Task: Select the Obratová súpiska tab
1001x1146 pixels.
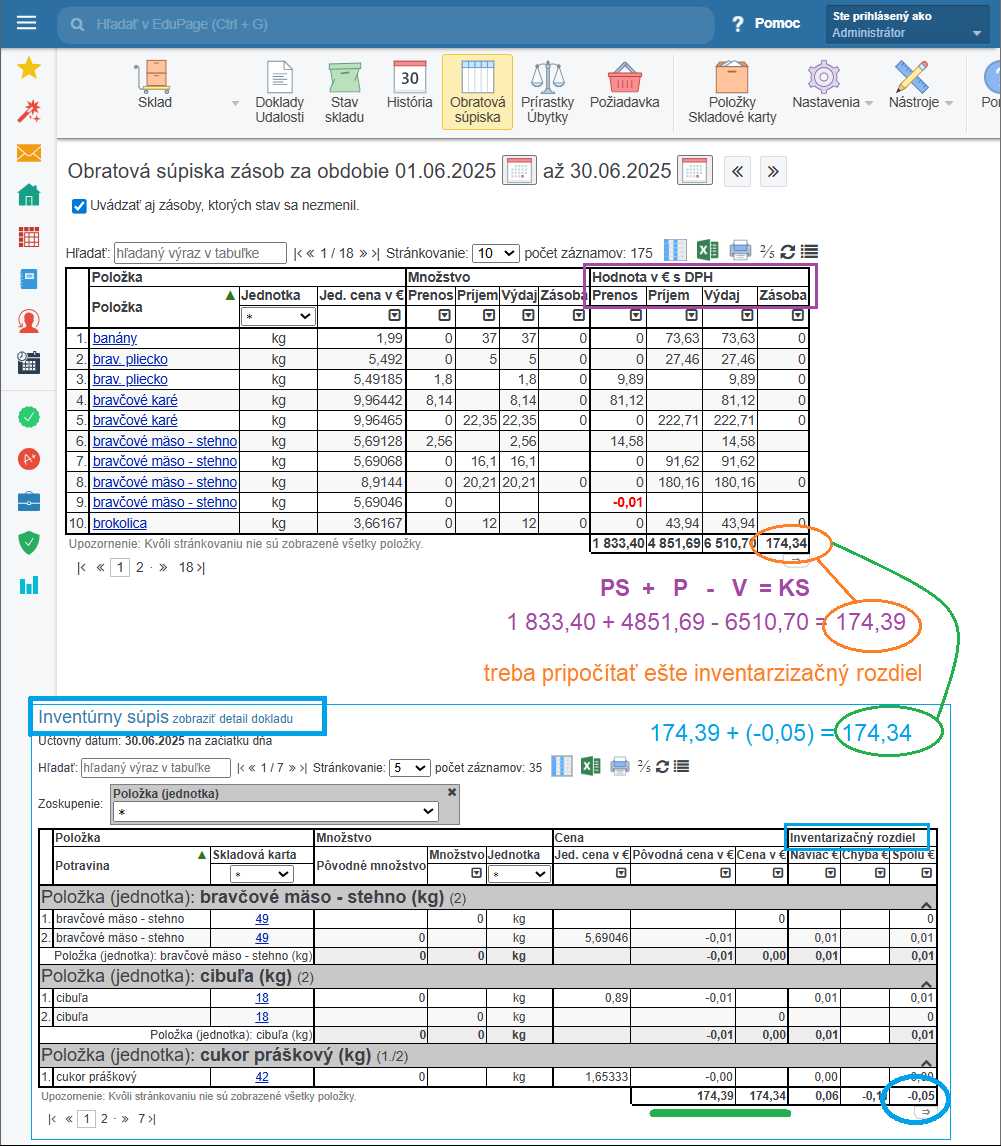Action: [x=477, y=92]
